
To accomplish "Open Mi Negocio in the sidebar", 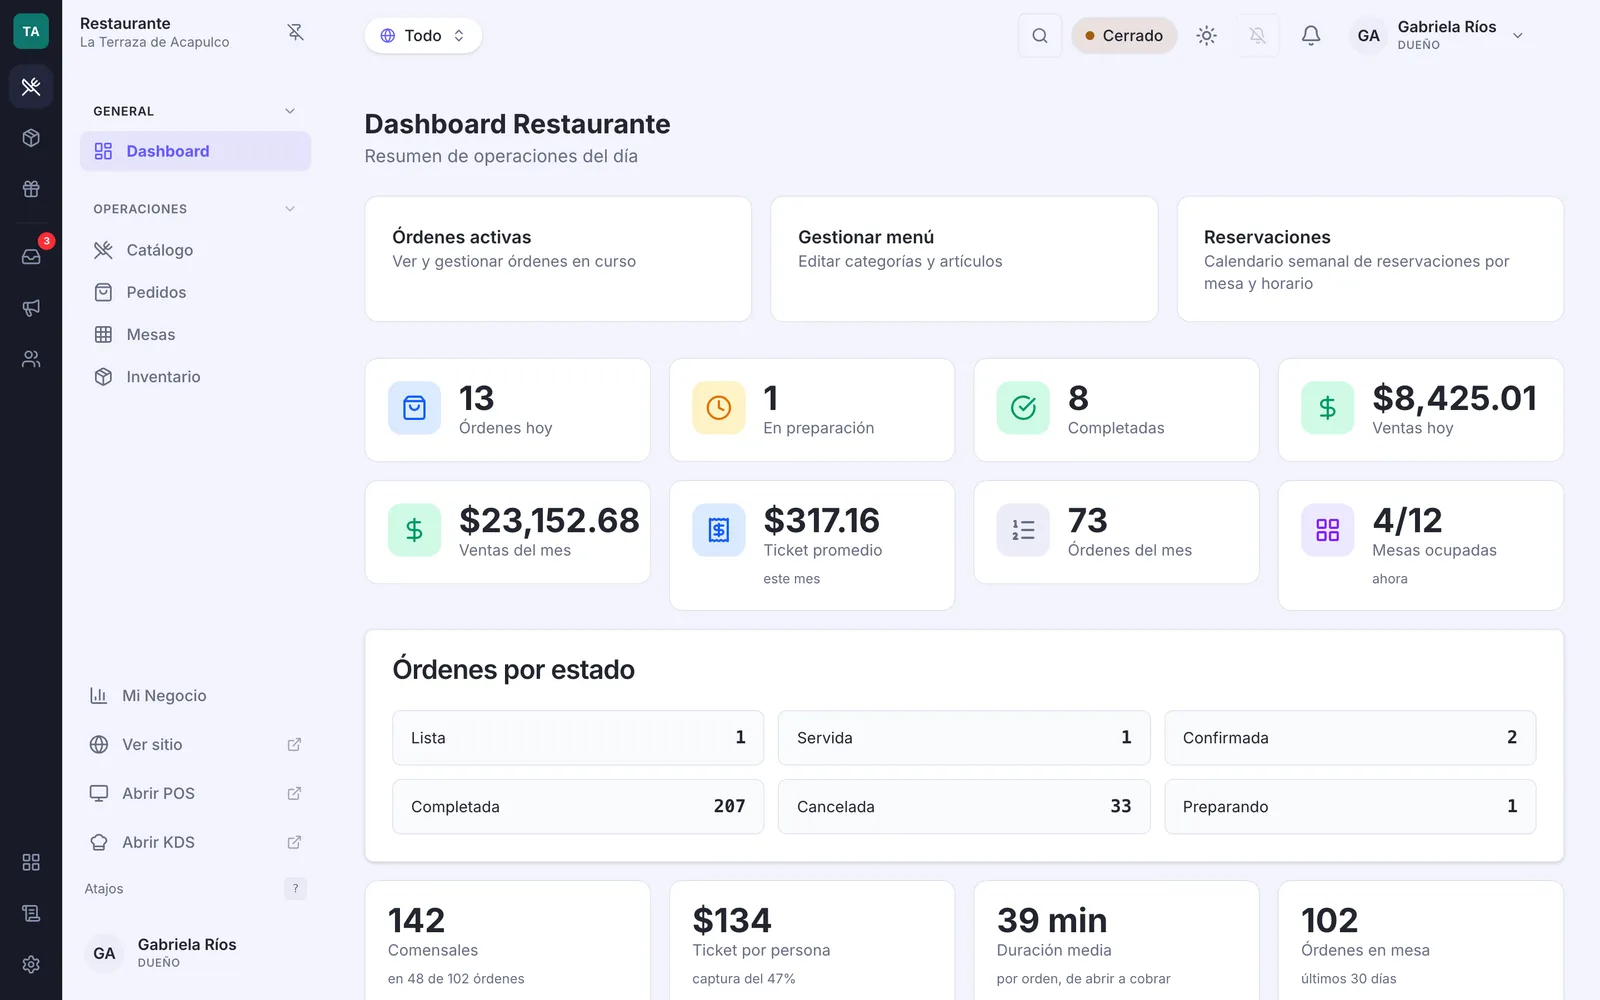I will (195, 696).
